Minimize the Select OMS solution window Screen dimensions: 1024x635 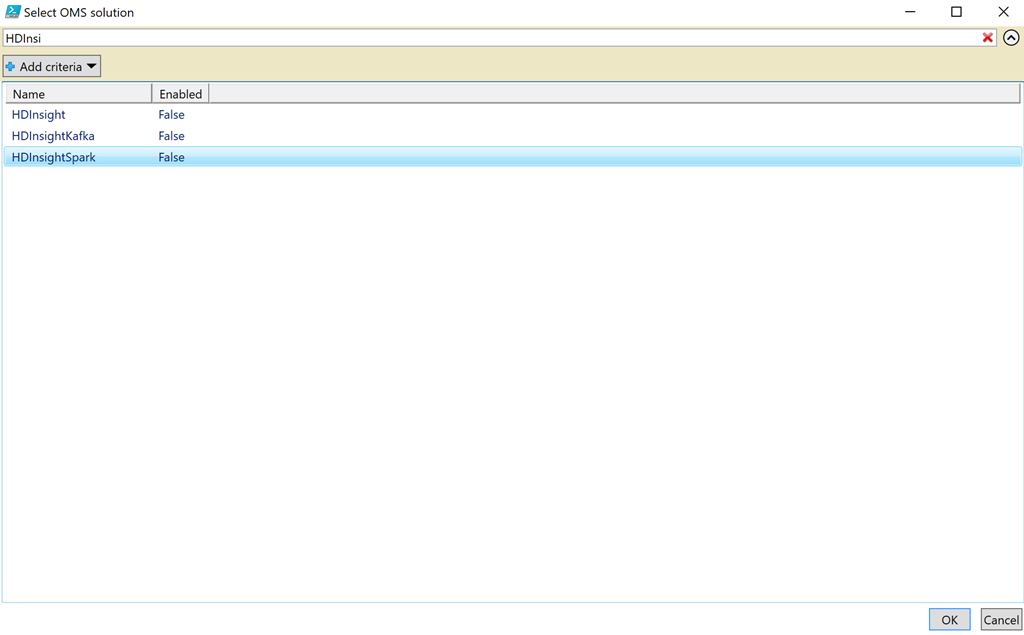point(910,12)
